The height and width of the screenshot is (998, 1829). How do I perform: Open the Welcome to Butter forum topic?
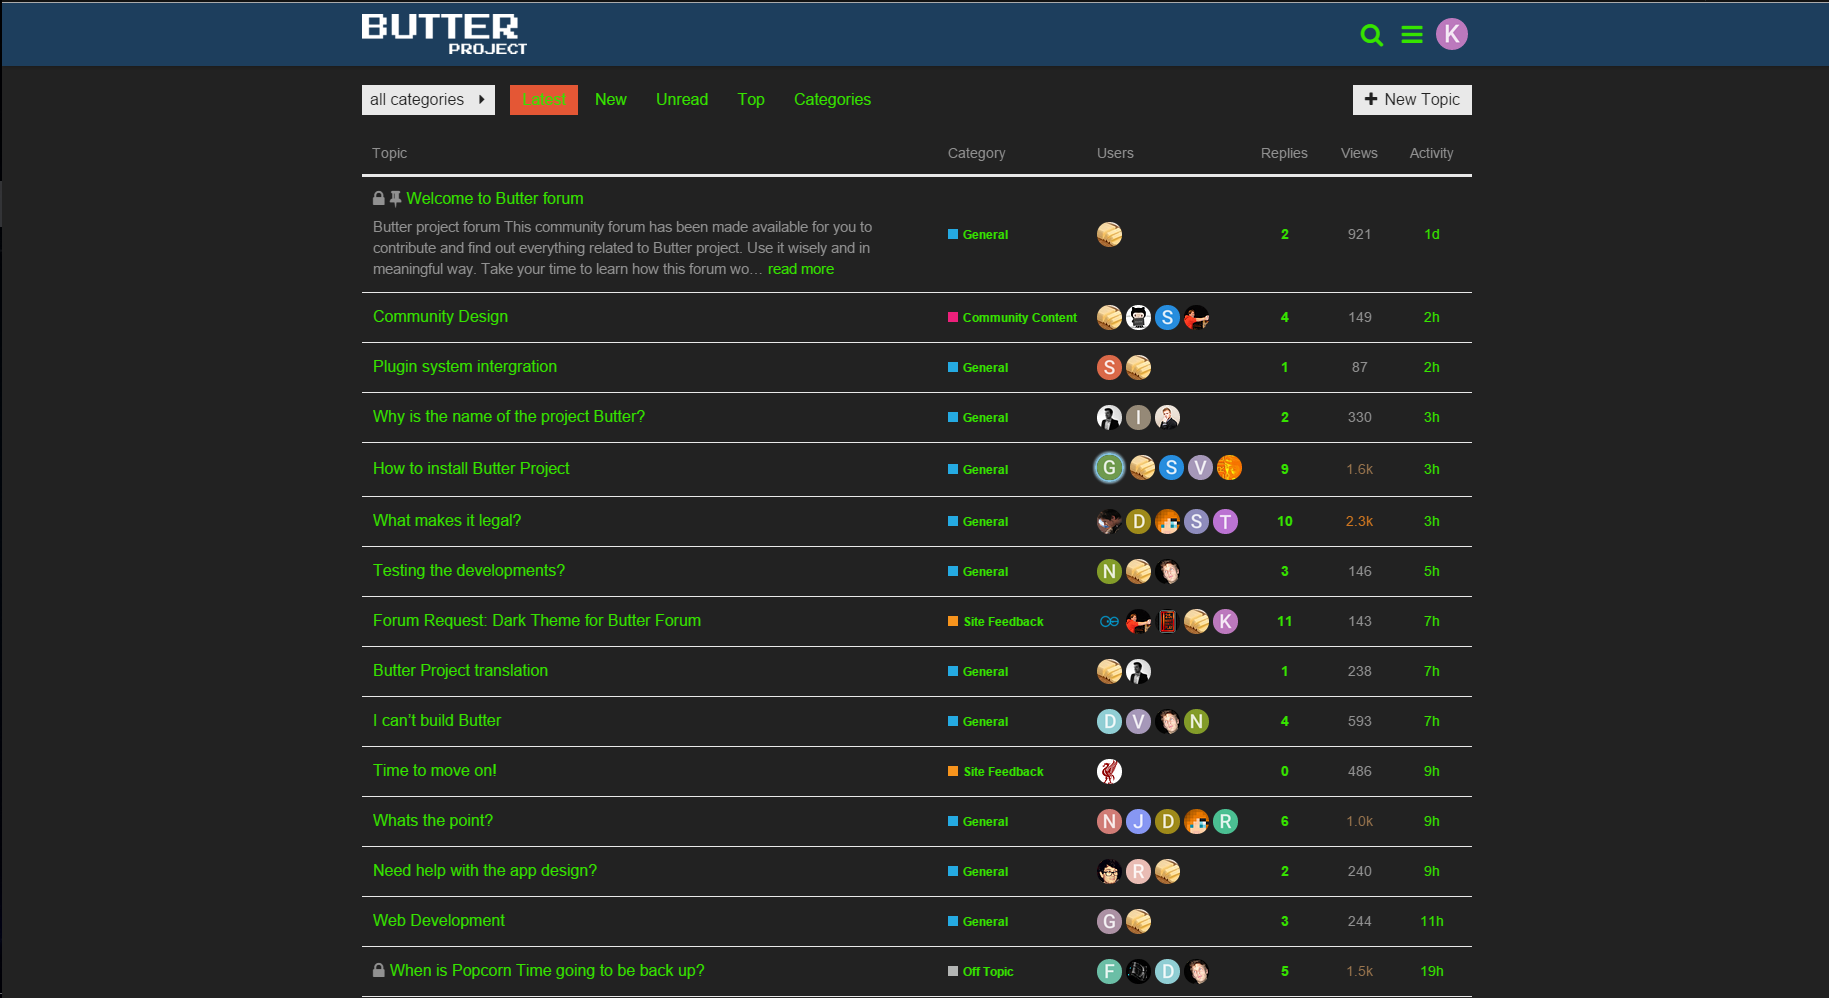coord(495,198)
